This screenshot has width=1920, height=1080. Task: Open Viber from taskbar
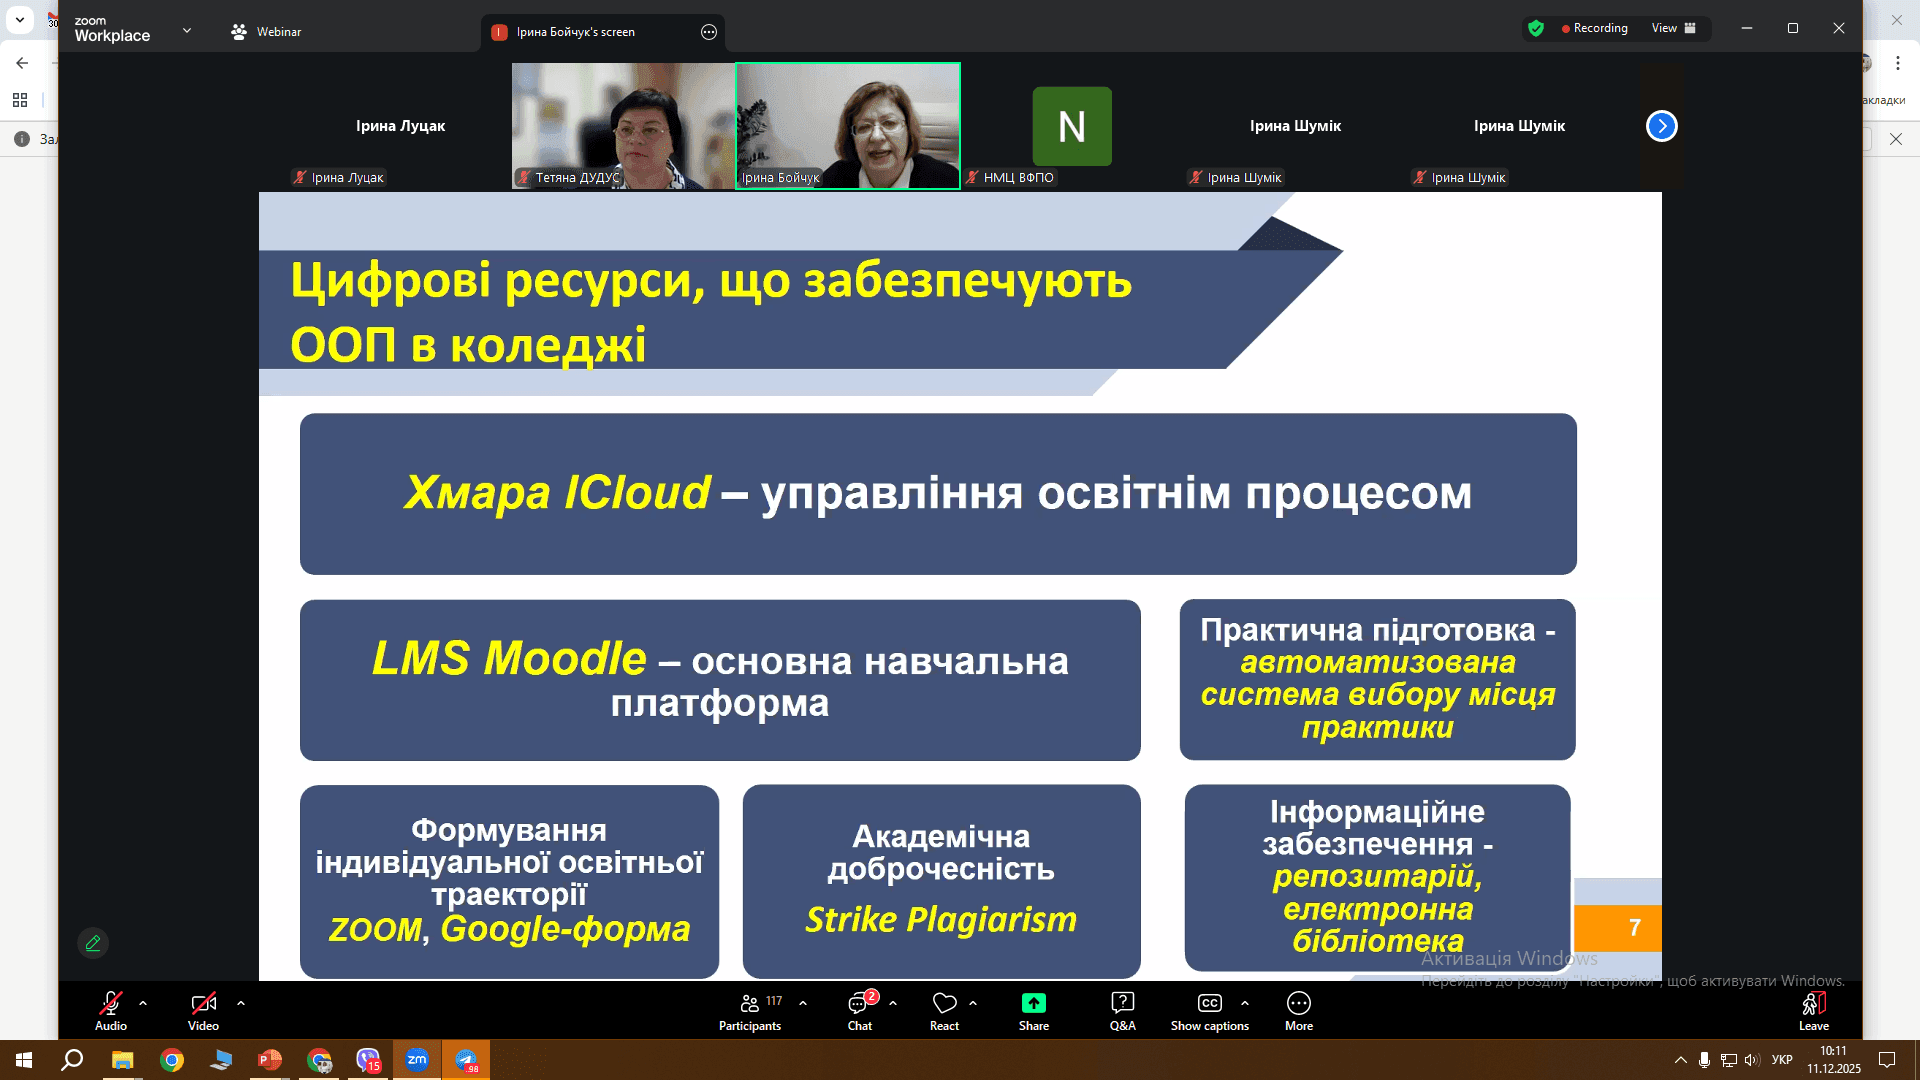[368, 1060]
